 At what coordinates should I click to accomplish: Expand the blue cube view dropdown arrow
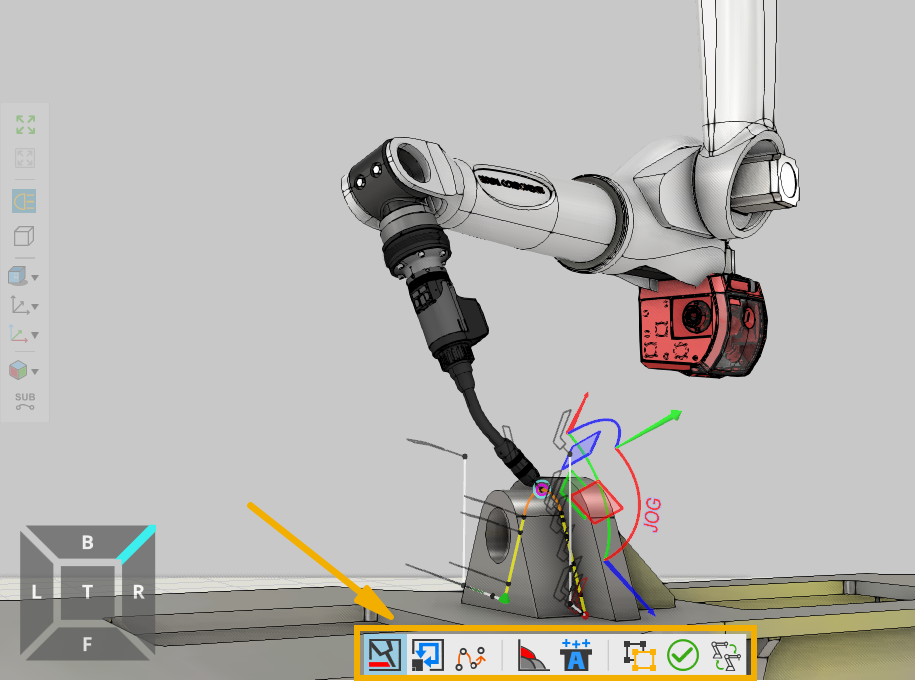coord(36,278)
